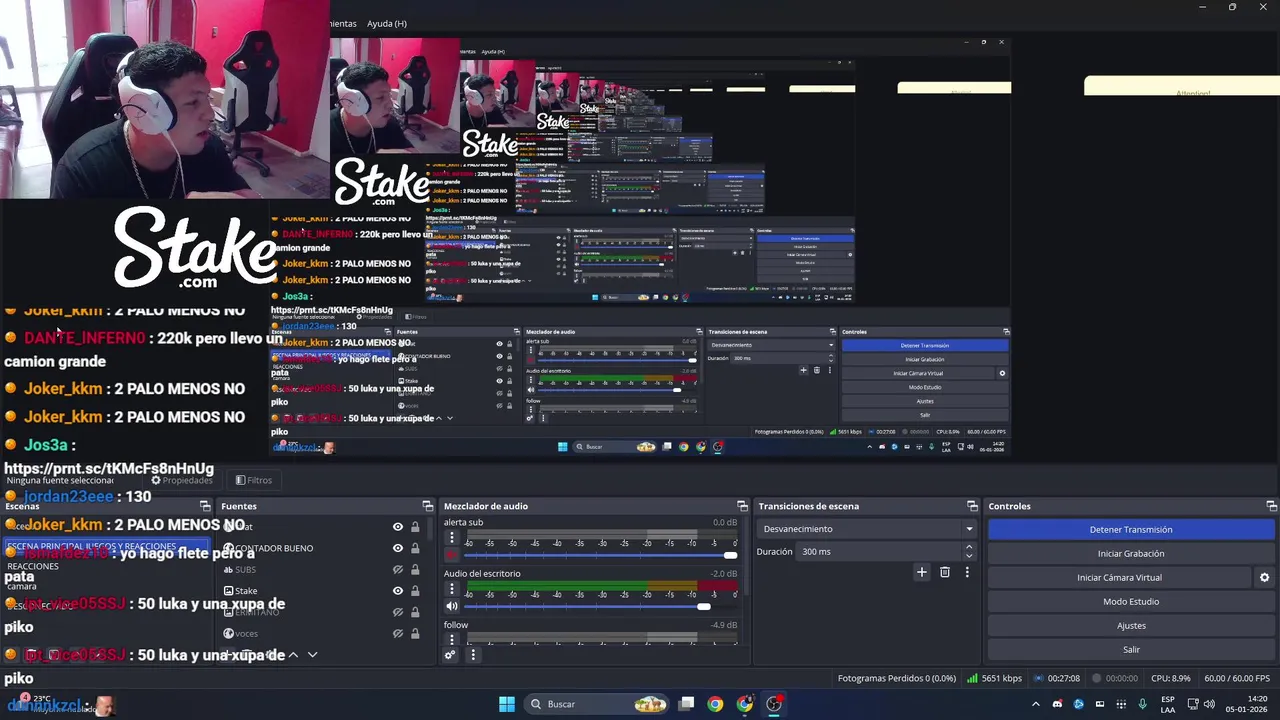Toggle visibility of CONTADOR BUENO source

click(x=398, y=548)
